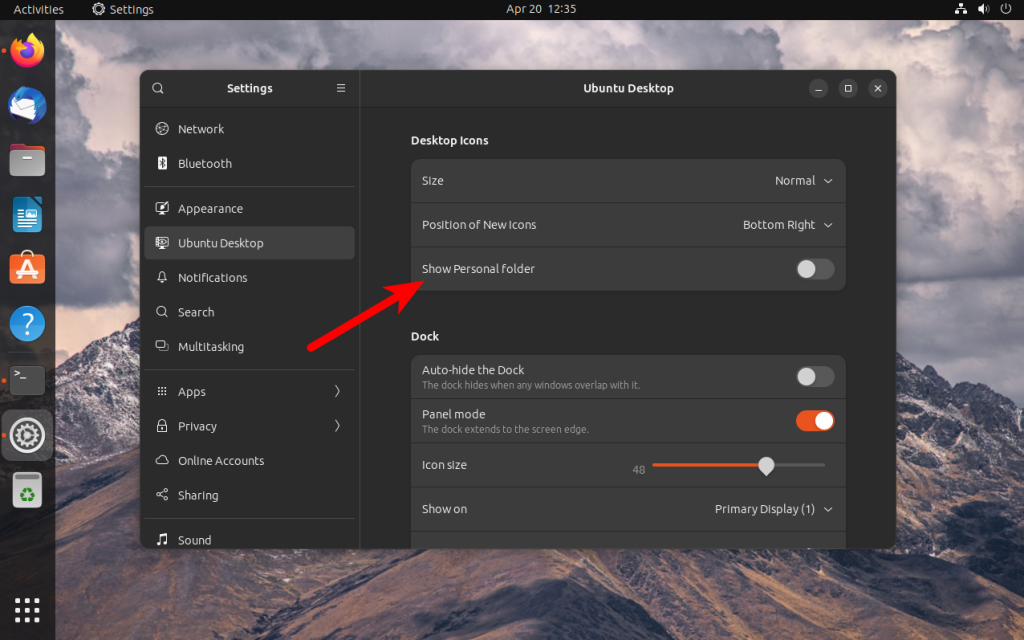1024x640 pixels.
Task: Turn off Panel mode switch
Action: [815, 421]
